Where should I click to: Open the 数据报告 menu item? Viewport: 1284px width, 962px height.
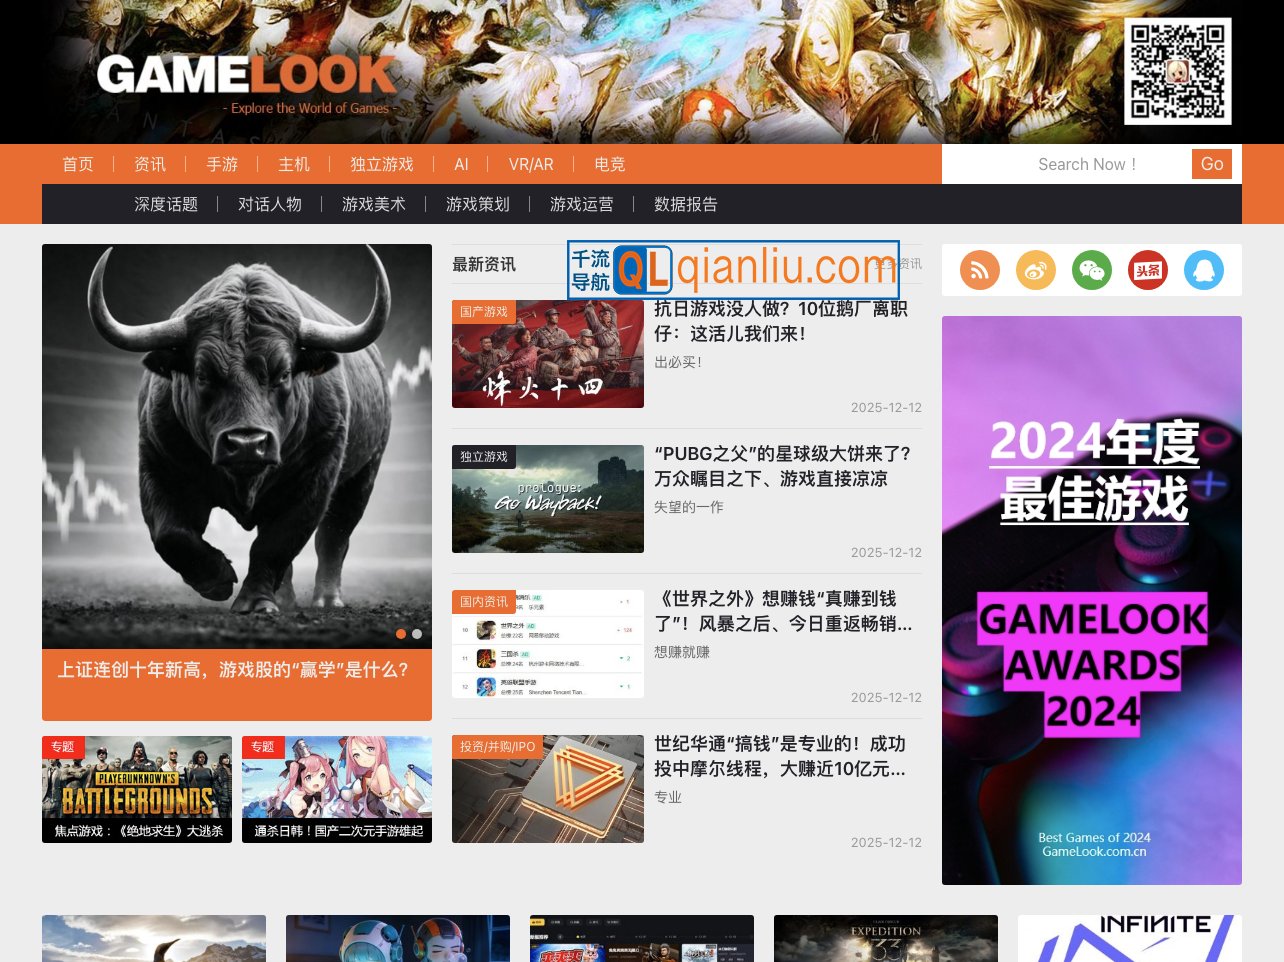(x=686, y=204)
